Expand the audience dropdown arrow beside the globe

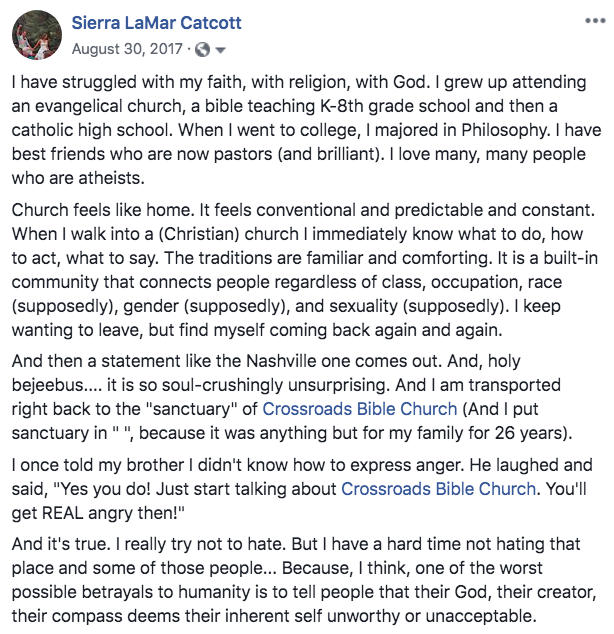coord(220,49)
